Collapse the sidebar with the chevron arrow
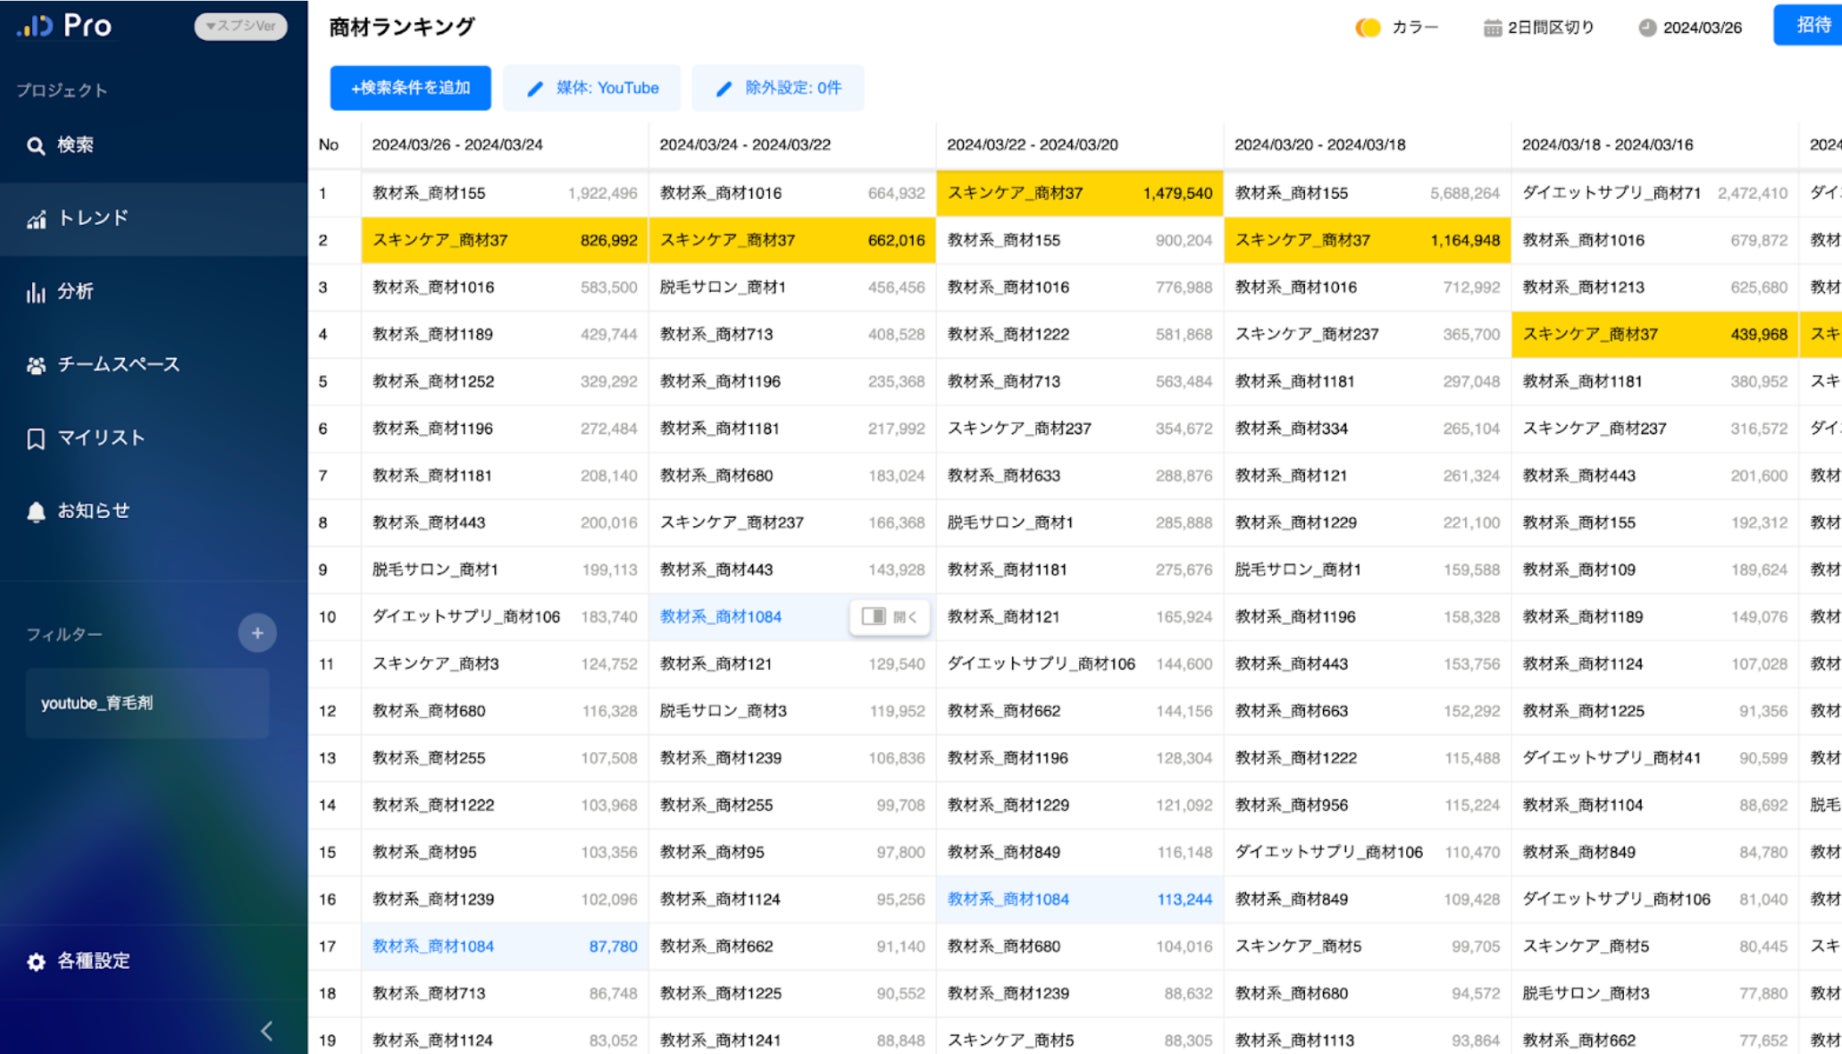This screenshot has width=1842, height=1054. point(267,1031)
